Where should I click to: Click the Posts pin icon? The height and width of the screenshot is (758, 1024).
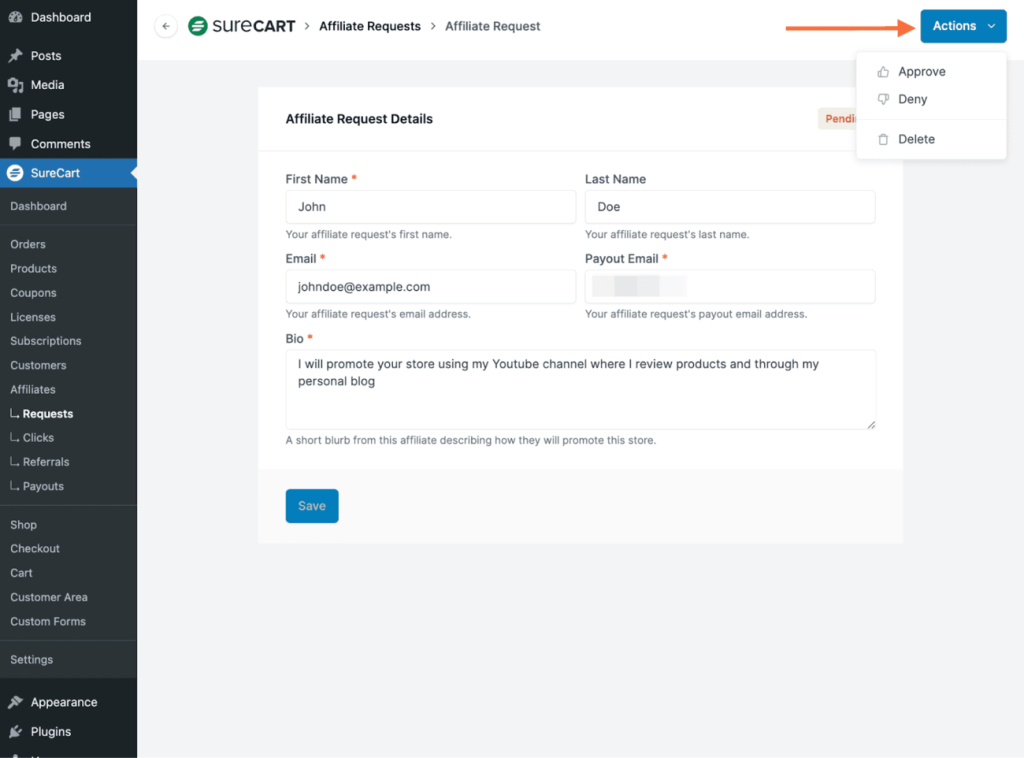point(15,56)
